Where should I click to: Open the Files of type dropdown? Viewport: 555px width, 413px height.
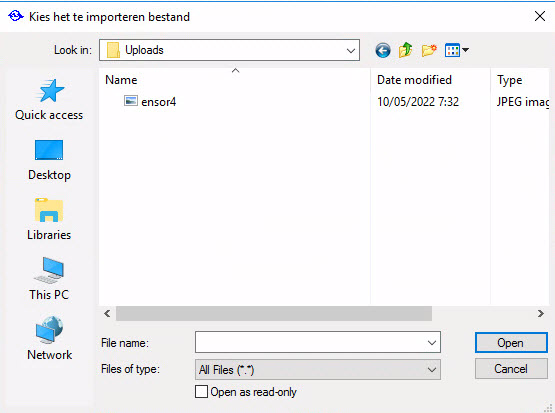point(317,370)
